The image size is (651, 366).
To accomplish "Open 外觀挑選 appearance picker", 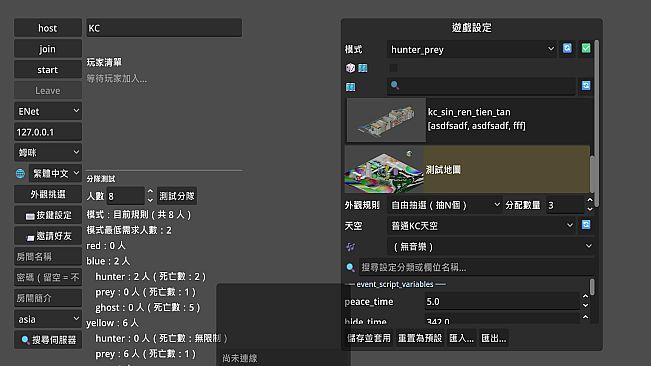I will pos(48,194).
